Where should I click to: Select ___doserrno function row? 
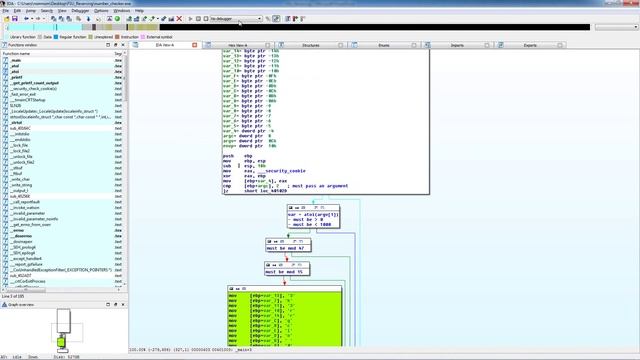[62, 236]
